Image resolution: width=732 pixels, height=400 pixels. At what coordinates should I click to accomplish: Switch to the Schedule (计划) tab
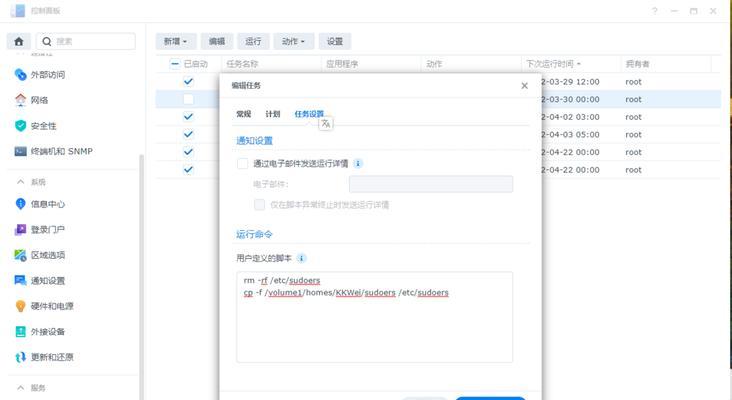[x=273, y=114]
